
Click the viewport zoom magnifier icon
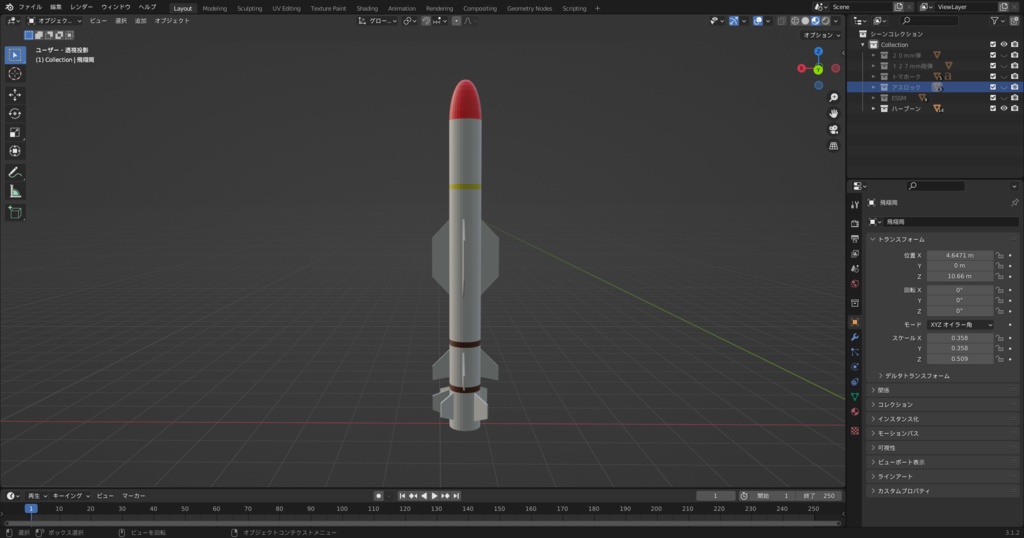coord(833,97)
